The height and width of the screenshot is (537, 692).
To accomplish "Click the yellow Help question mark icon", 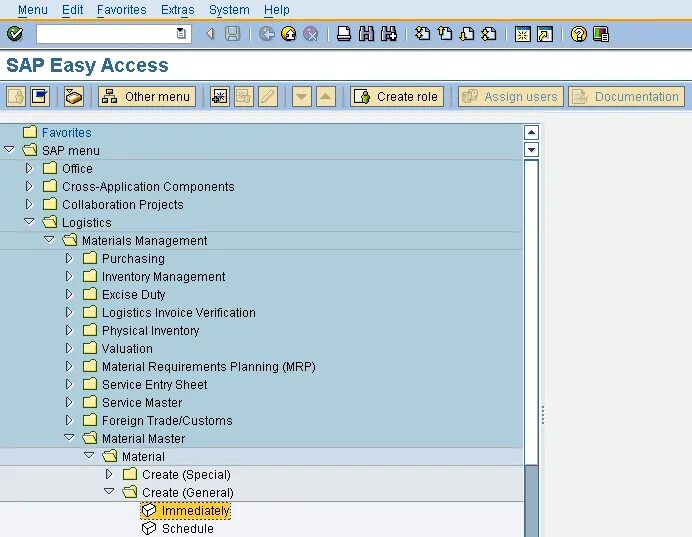I will pos(579,34).
